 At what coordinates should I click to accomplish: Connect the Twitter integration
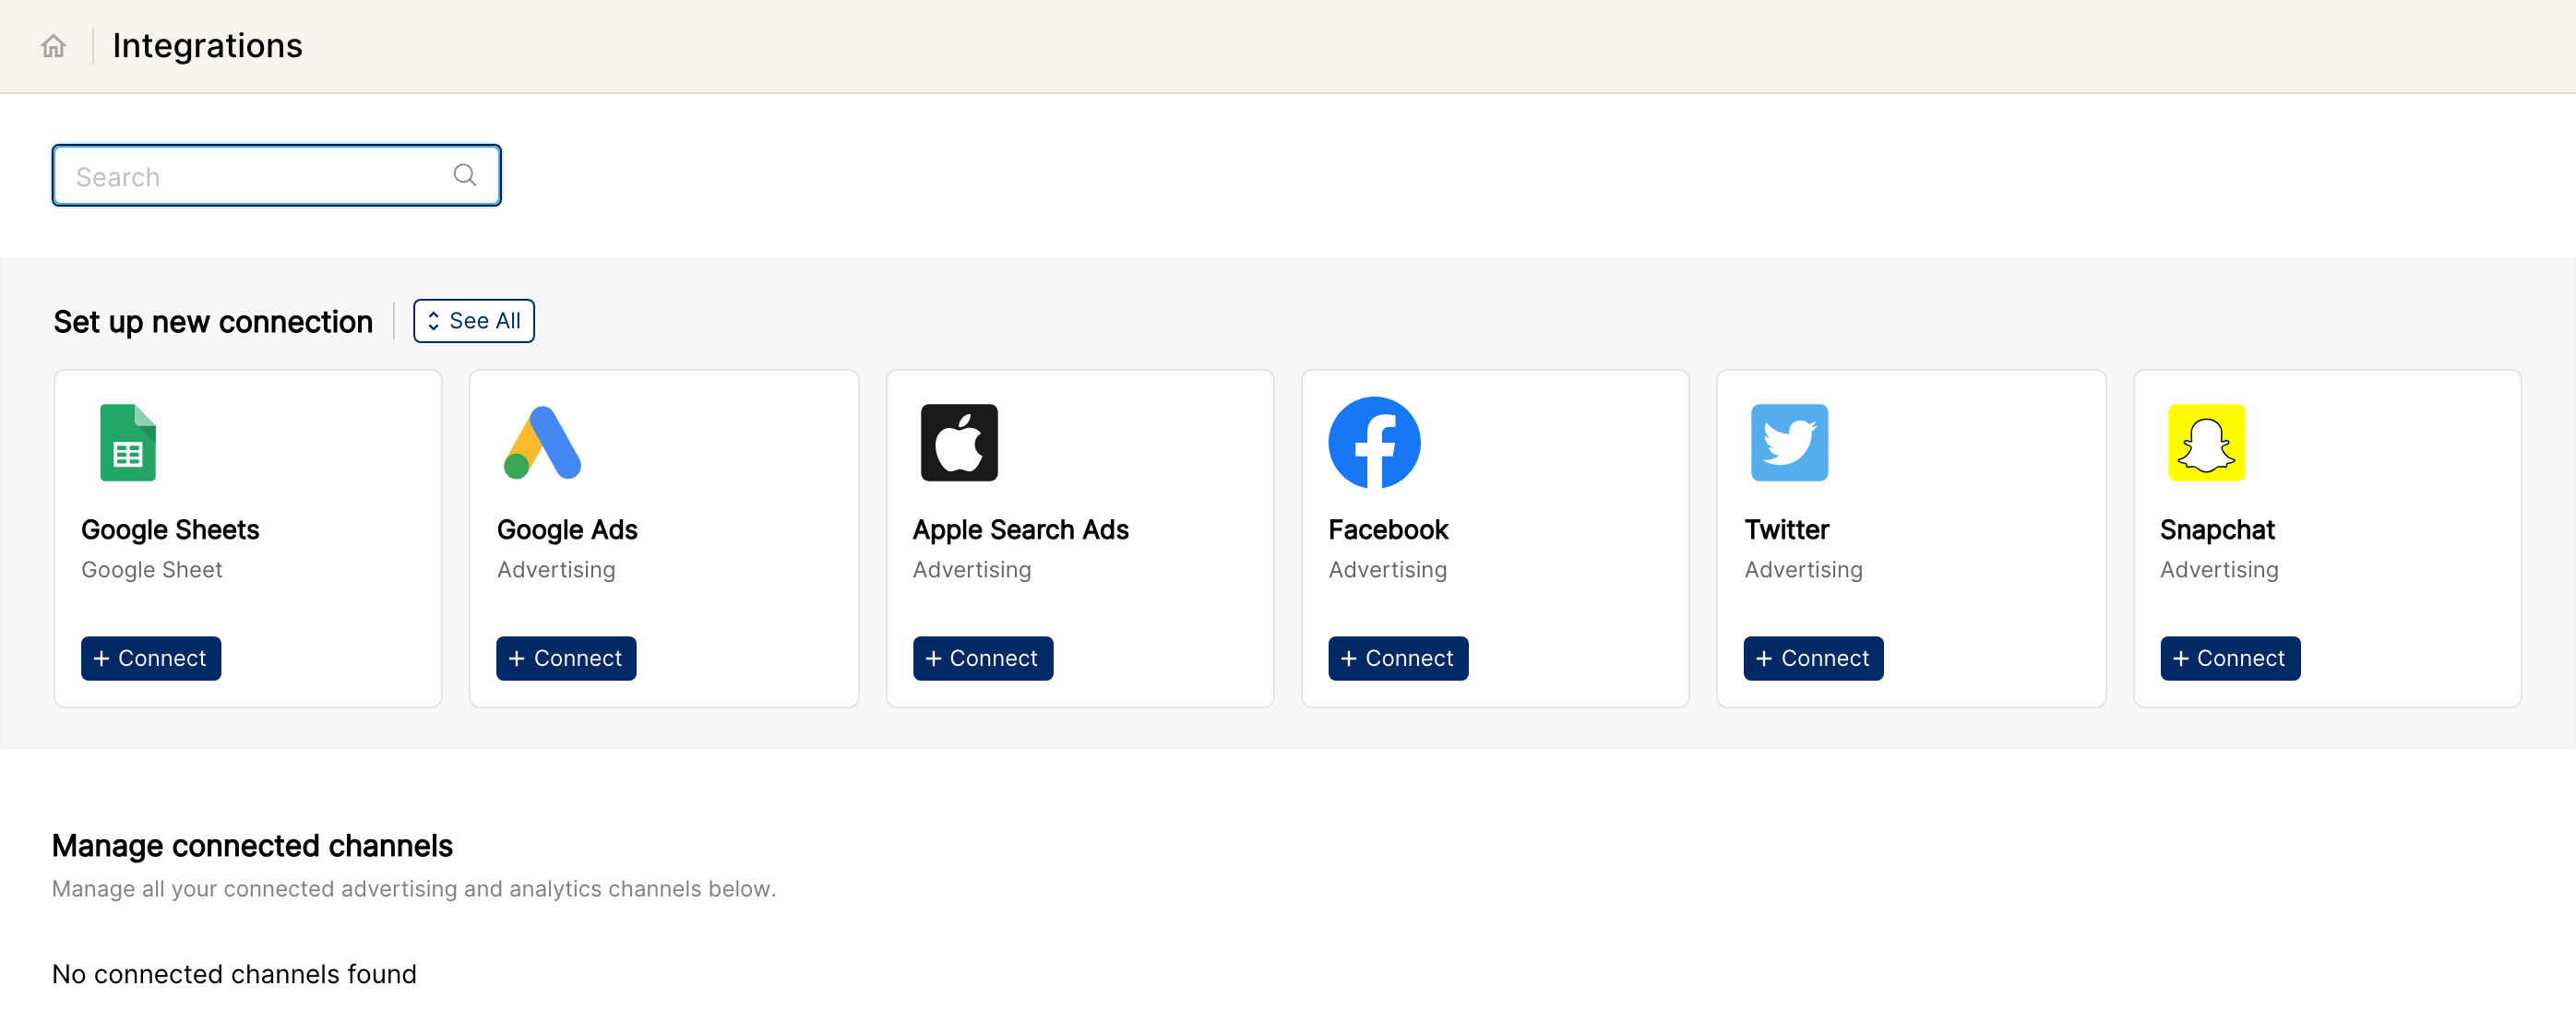coord(1813,659)
